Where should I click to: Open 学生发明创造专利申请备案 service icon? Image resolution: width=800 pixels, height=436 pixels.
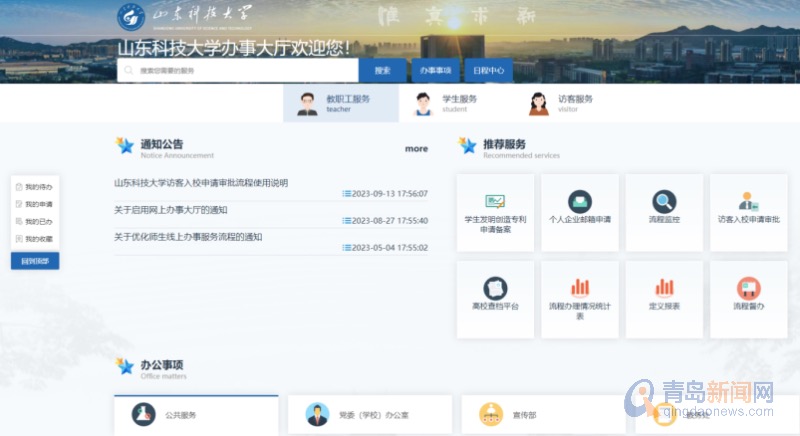[x=495, y=202]
